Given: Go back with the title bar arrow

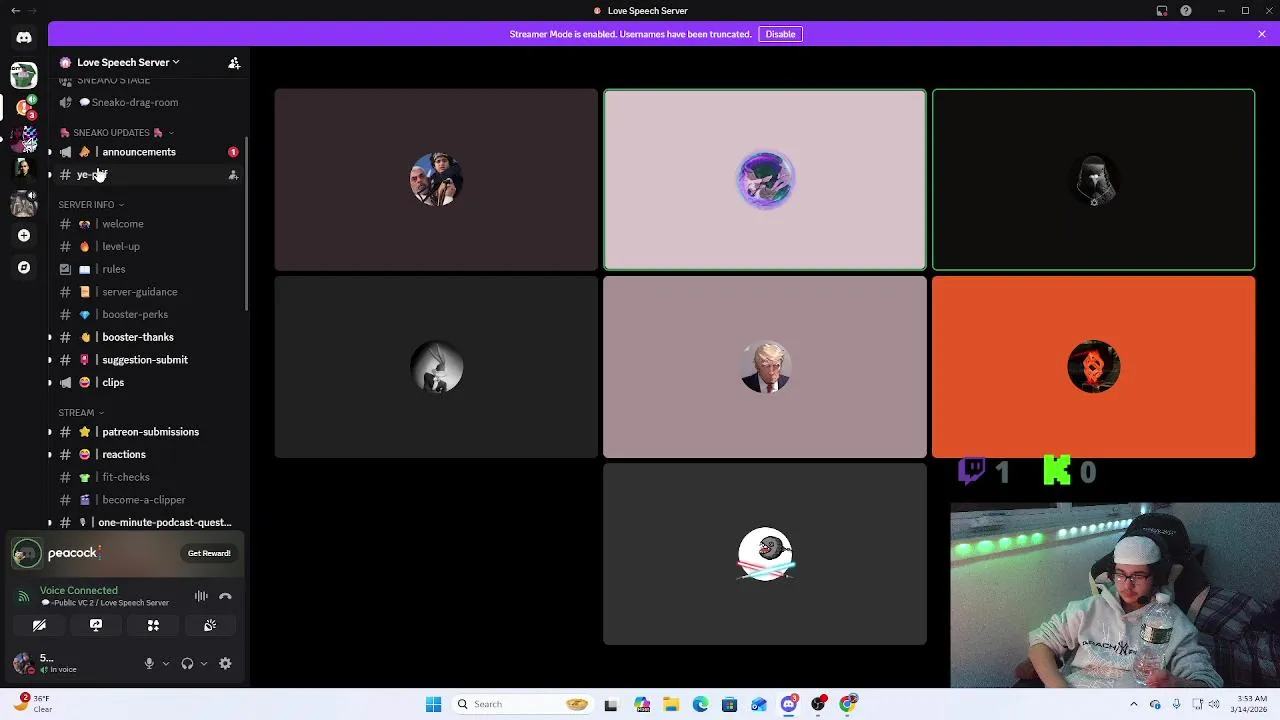Looking at the screenshot, I should coord(15,11).
